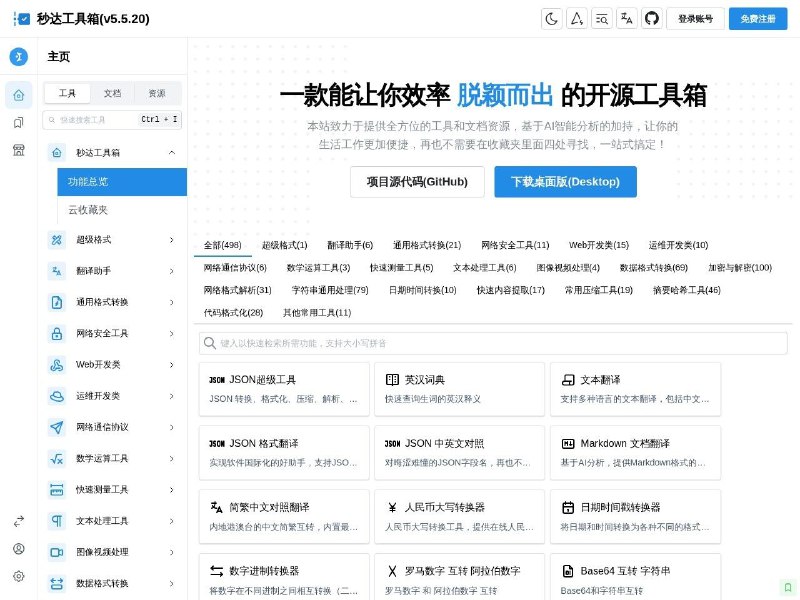
Task: Select the home icon in left rail
Action: 19,95
